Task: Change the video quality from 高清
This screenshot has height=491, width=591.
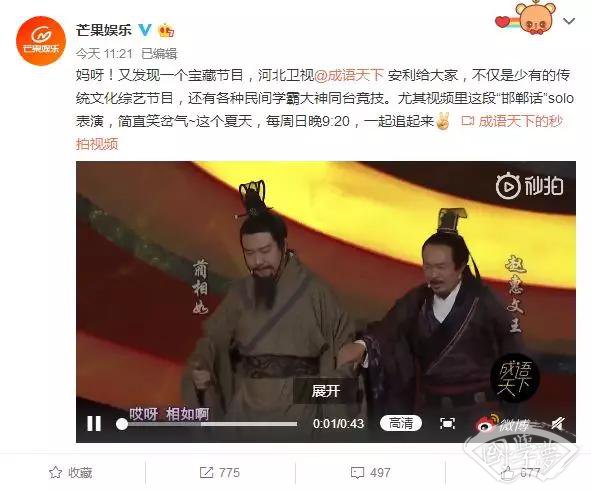Action: (x=401, y=424)
